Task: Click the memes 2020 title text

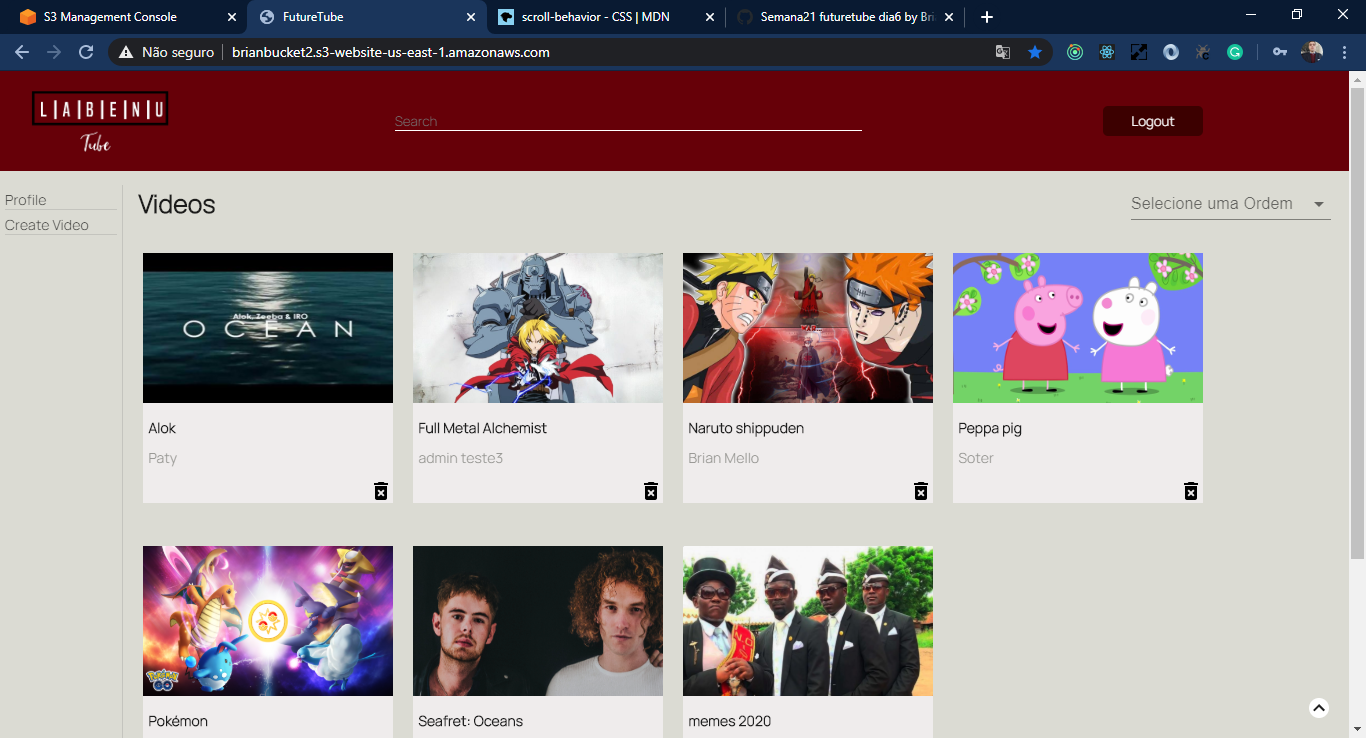Action: coord(730,721)
